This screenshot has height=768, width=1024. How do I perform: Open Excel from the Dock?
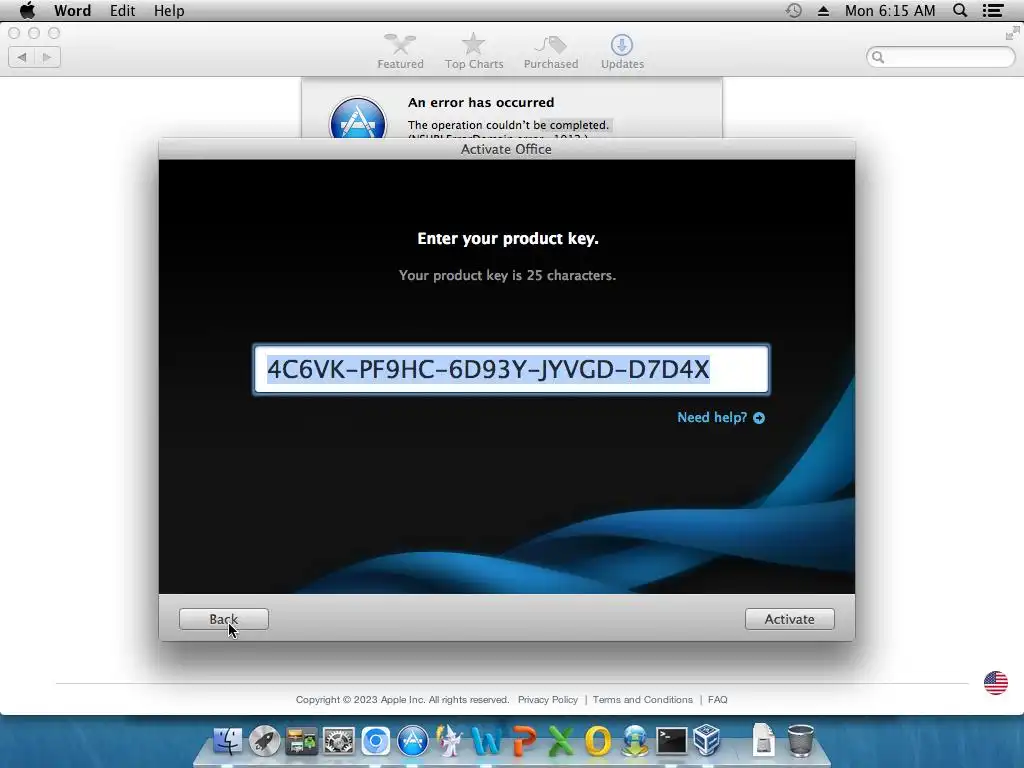coord(560,741)
